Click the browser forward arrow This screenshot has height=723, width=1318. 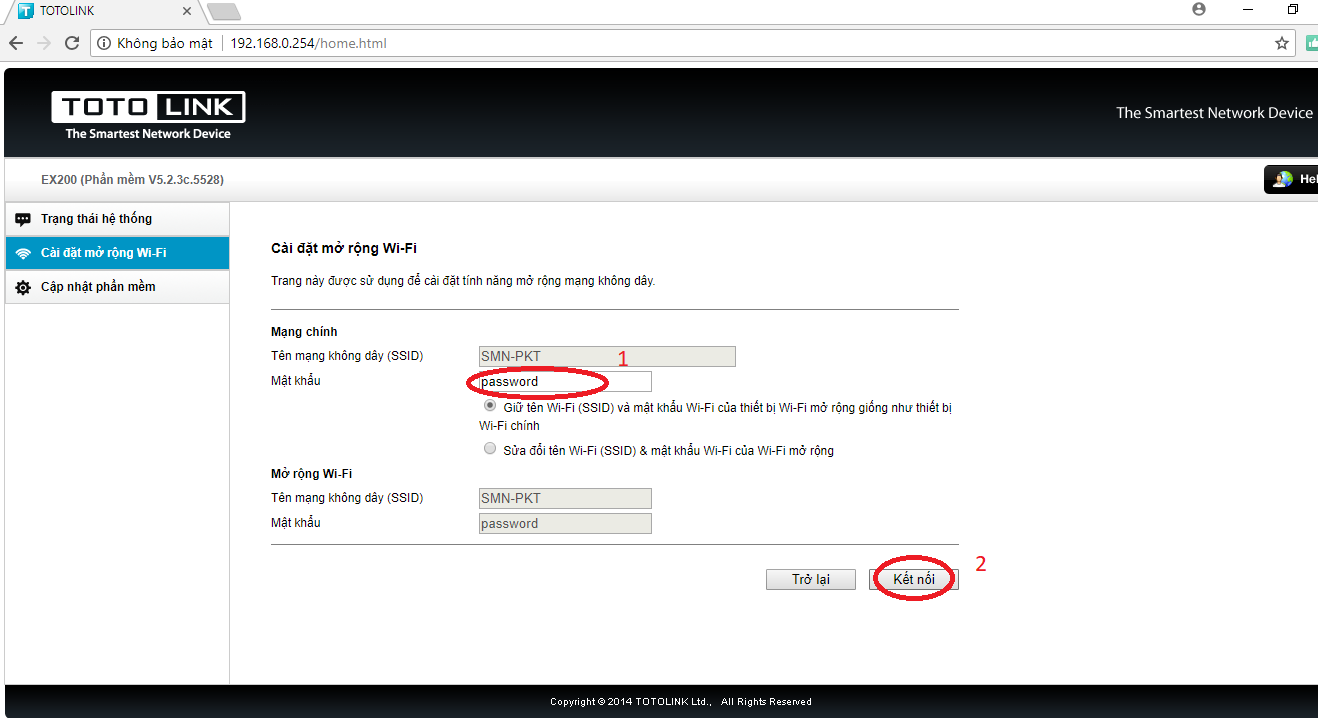pos(44,43)
